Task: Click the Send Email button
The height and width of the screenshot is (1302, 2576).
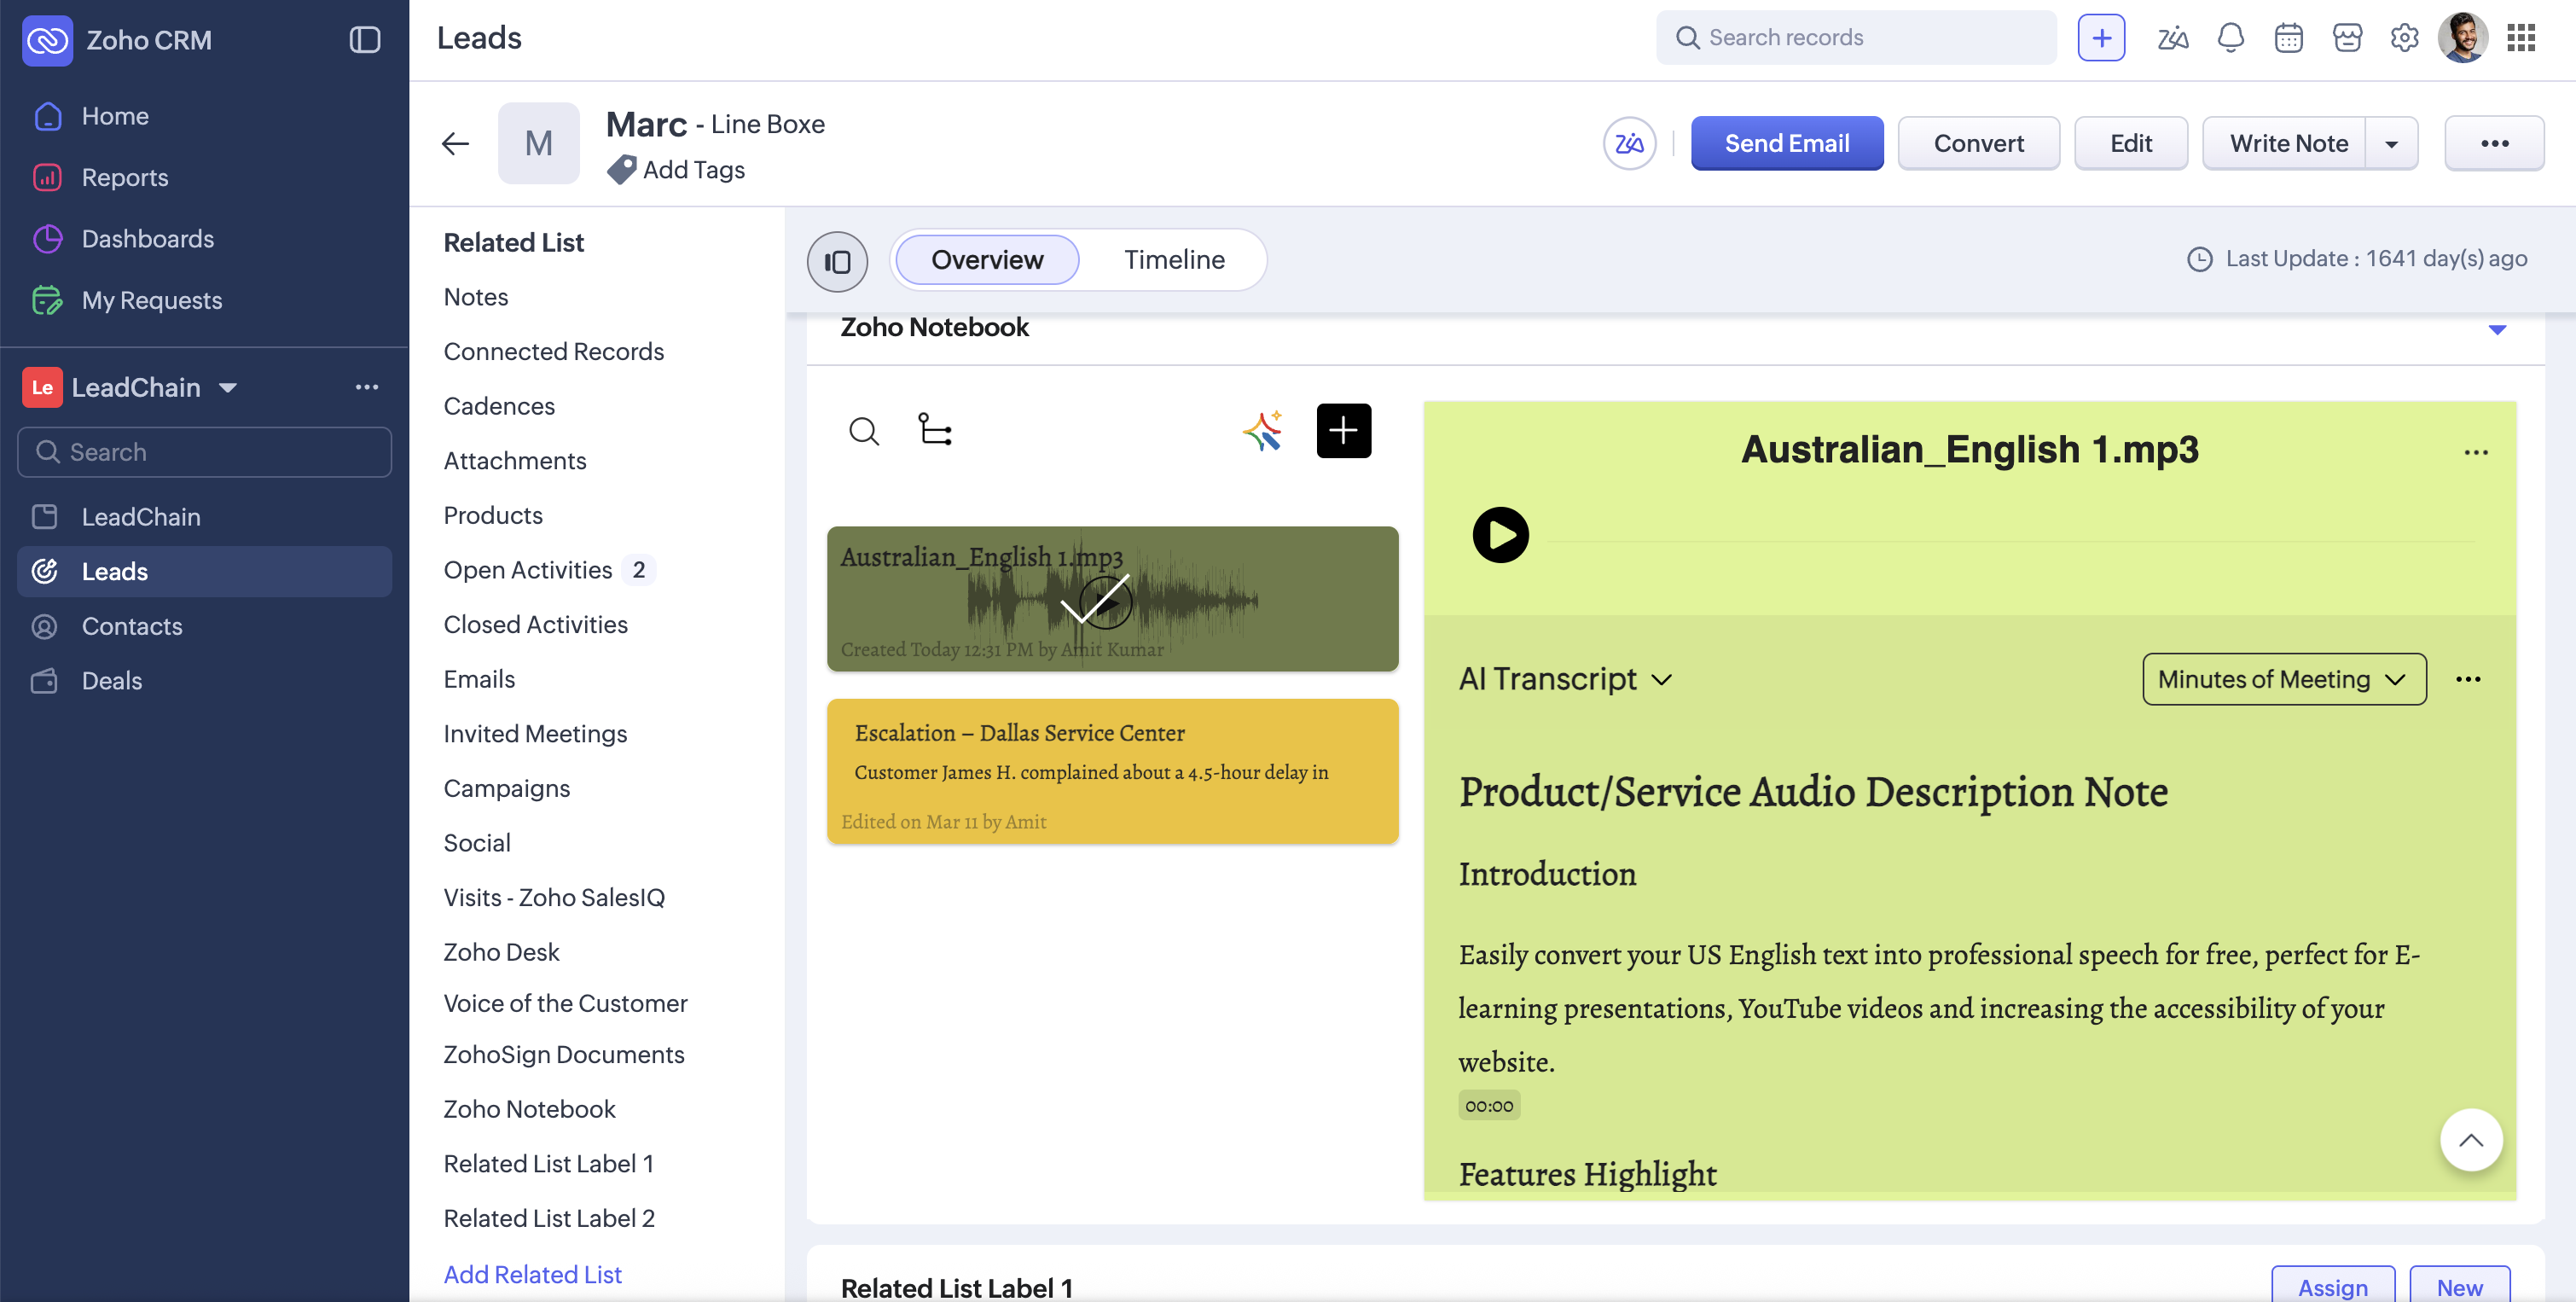Action: click(1786, 143)
